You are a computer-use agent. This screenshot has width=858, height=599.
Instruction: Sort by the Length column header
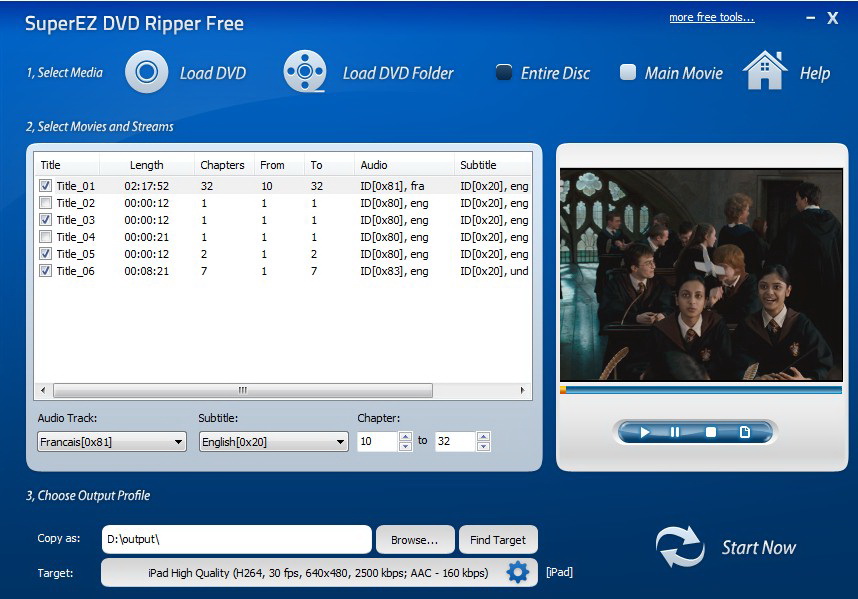click(x=147, y=165)
